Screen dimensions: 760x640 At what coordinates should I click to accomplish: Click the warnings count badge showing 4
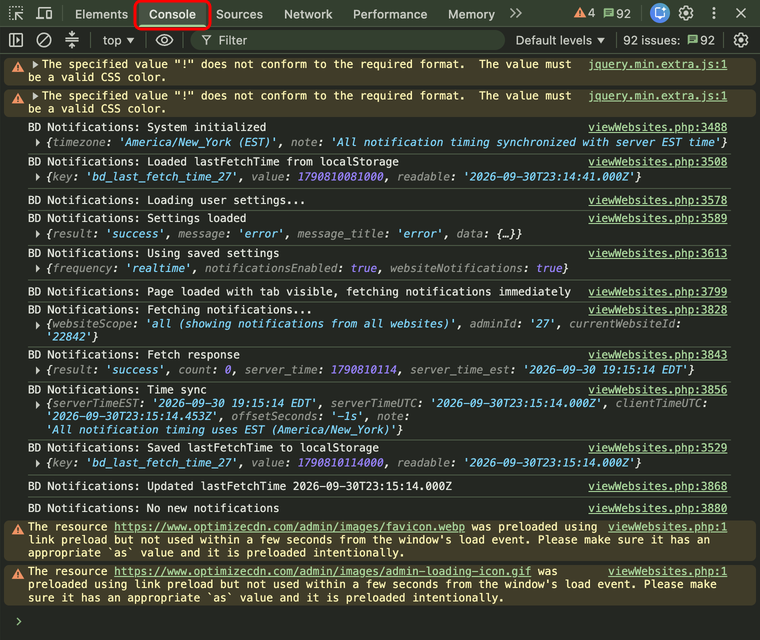point(584,14)
